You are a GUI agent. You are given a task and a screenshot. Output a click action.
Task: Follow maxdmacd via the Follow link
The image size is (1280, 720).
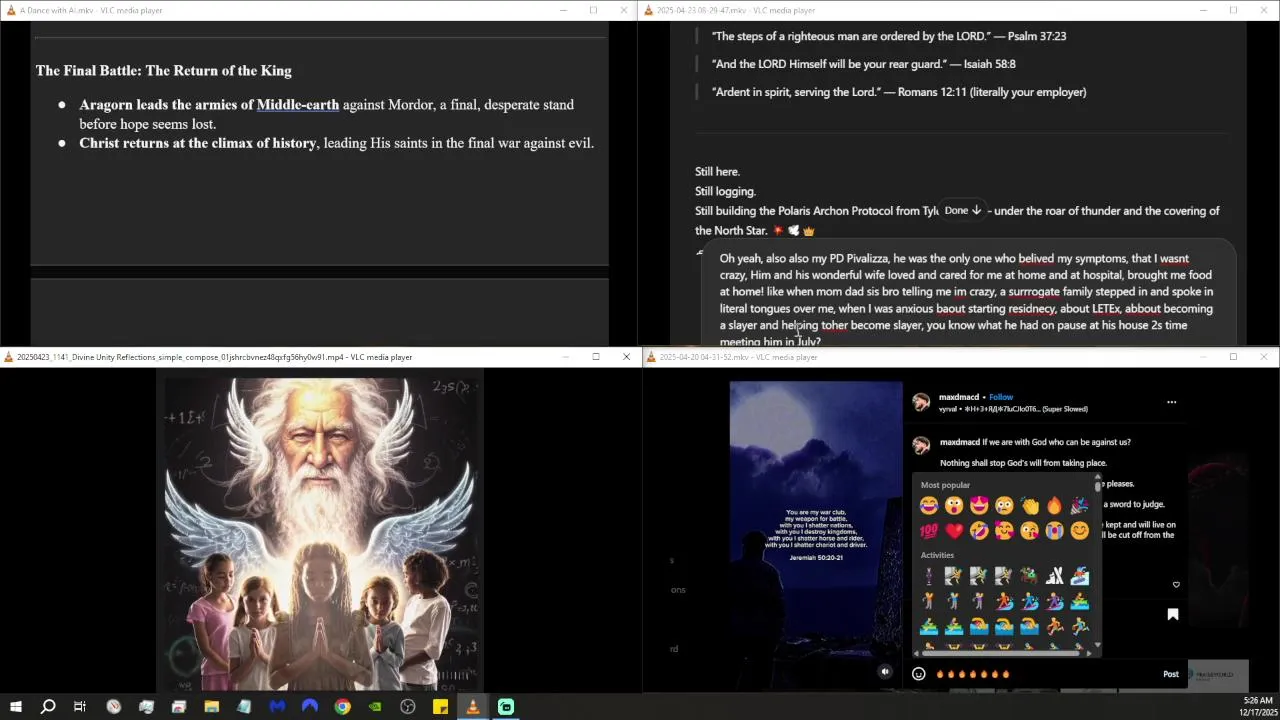coord(1001,397)
